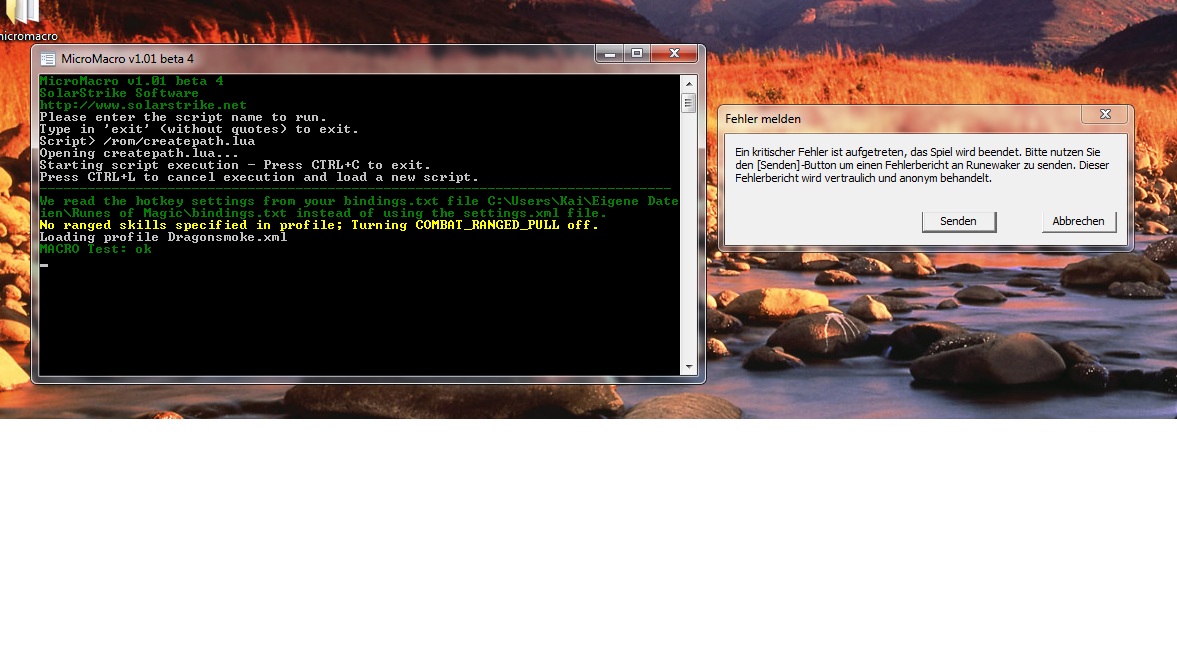Click the empty console scrollbar track
Viewport: 1177px width, 648px height.
coord(688,240)
